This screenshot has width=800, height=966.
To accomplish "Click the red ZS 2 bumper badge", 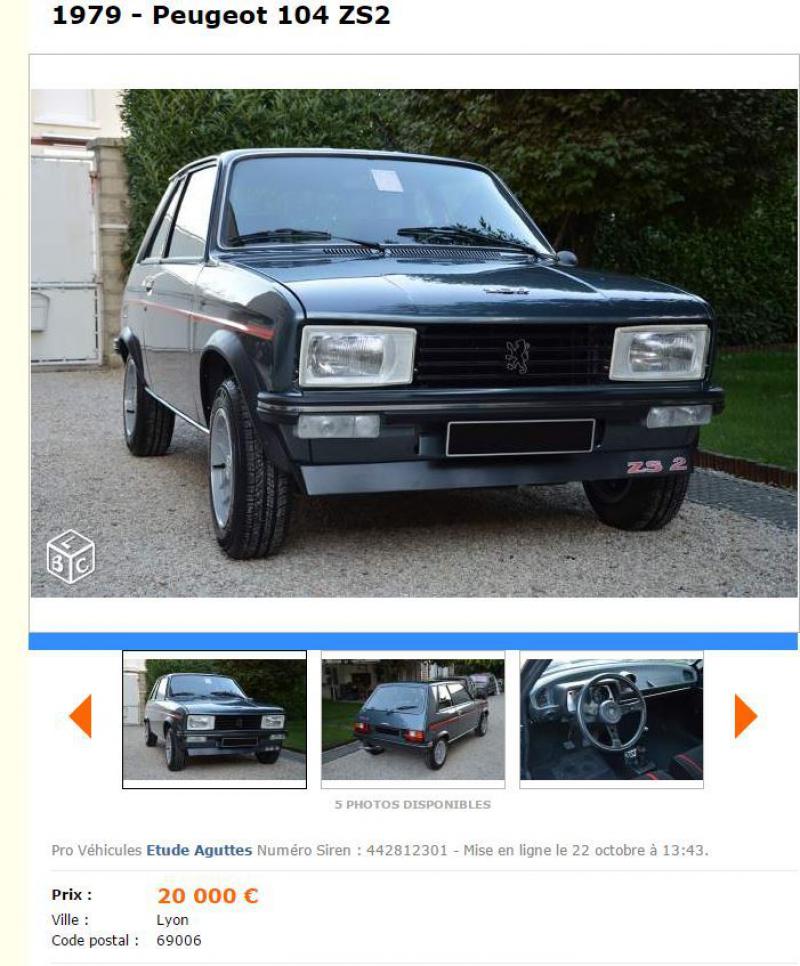I will tap(657, 465).
